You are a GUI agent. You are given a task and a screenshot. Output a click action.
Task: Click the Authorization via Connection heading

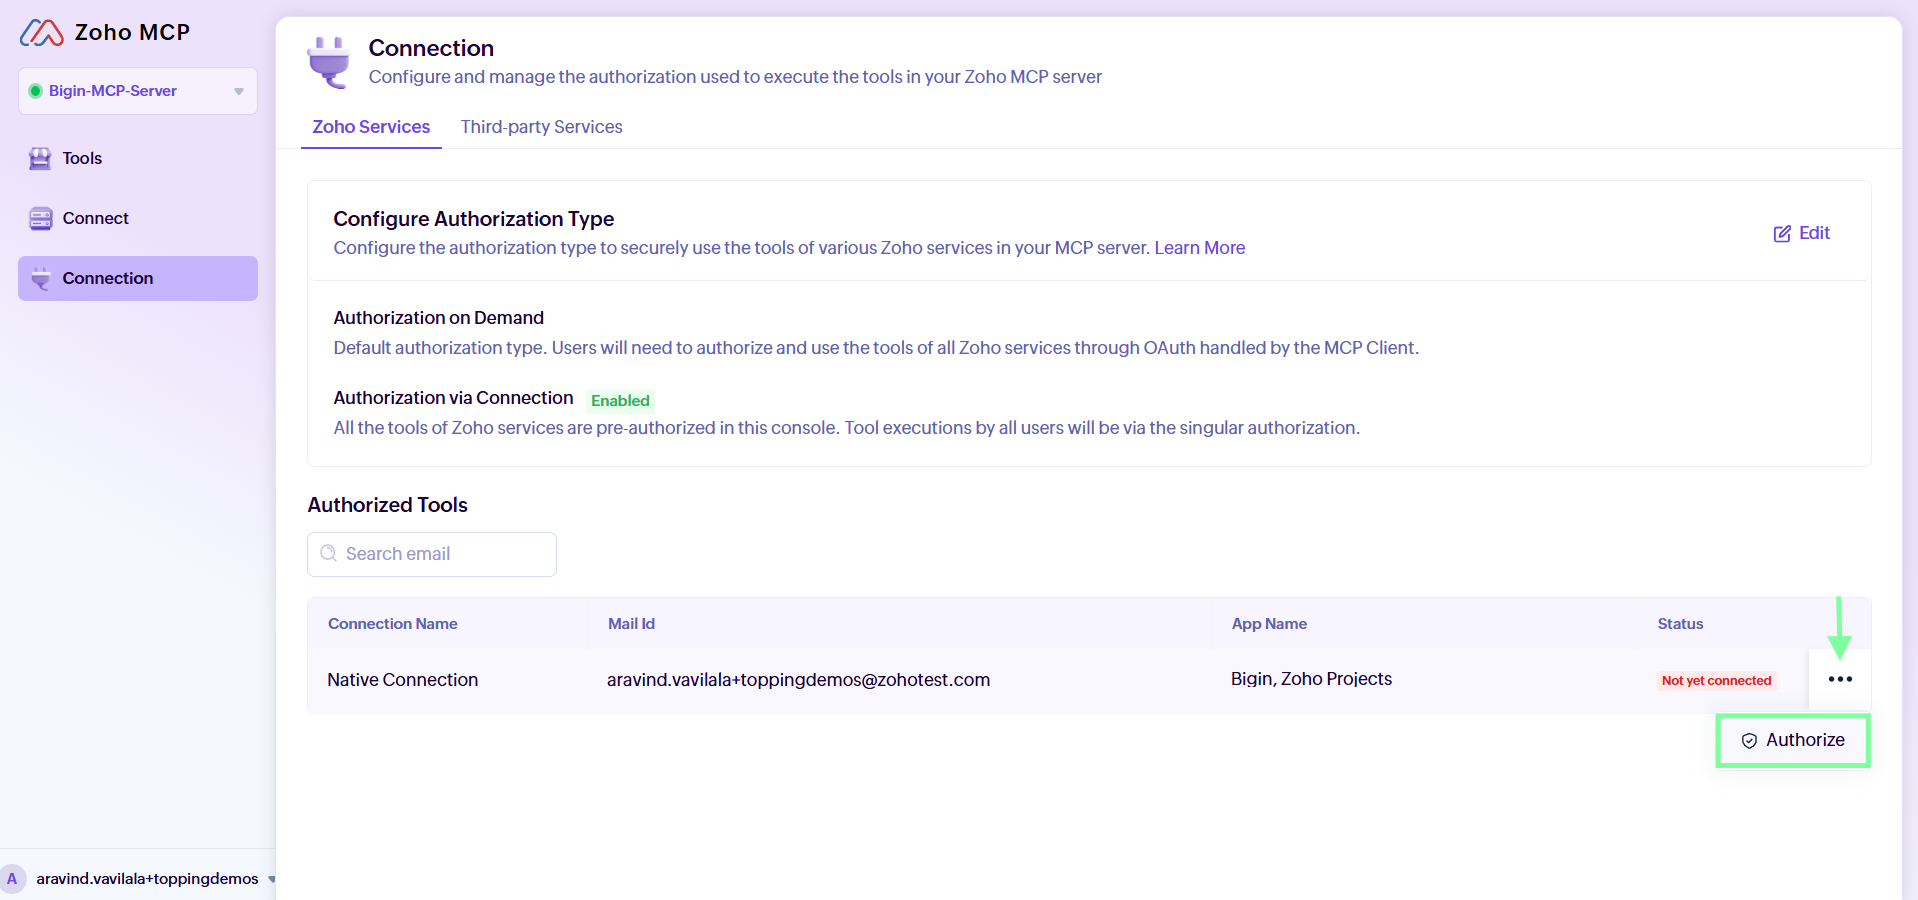[x=453, y=398]
